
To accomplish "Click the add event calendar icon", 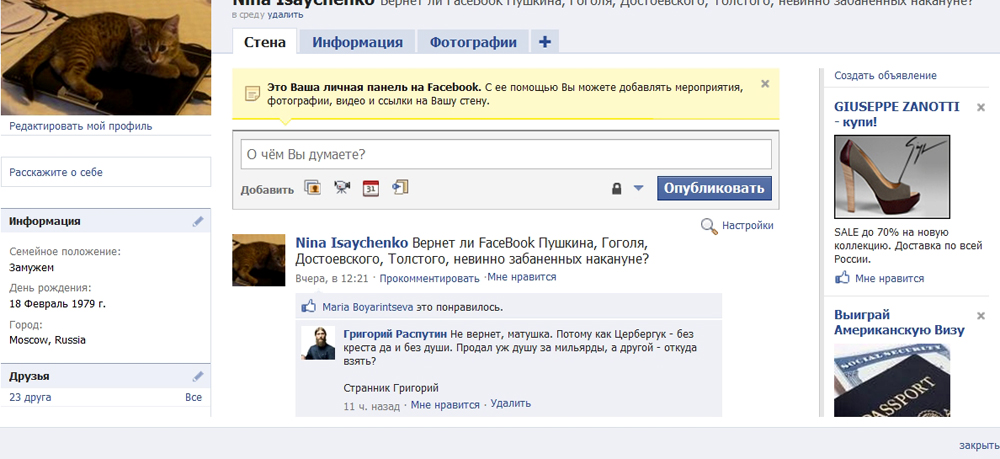I will click(371, 188).
